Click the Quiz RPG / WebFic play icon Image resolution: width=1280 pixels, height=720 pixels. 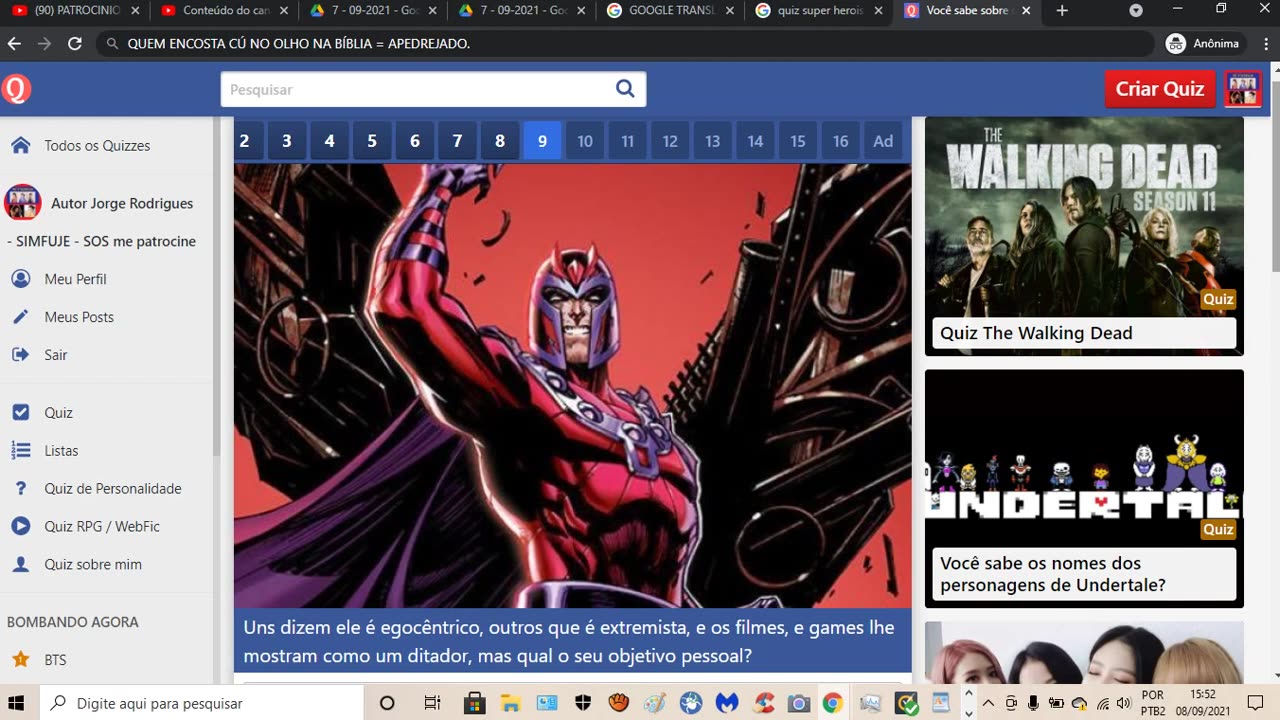pos(20,527)
